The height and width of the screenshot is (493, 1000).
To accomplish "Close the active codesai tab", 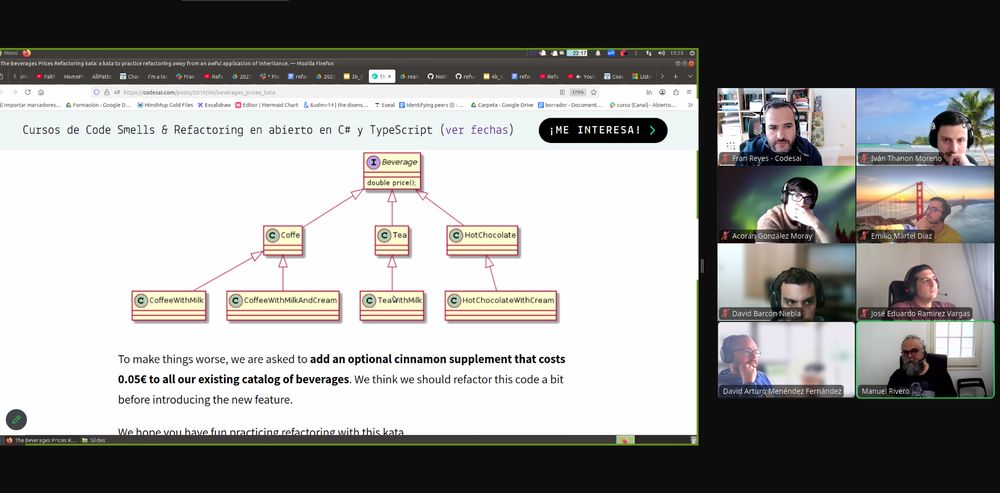I will pyautogui.click(x=390, y=77).
